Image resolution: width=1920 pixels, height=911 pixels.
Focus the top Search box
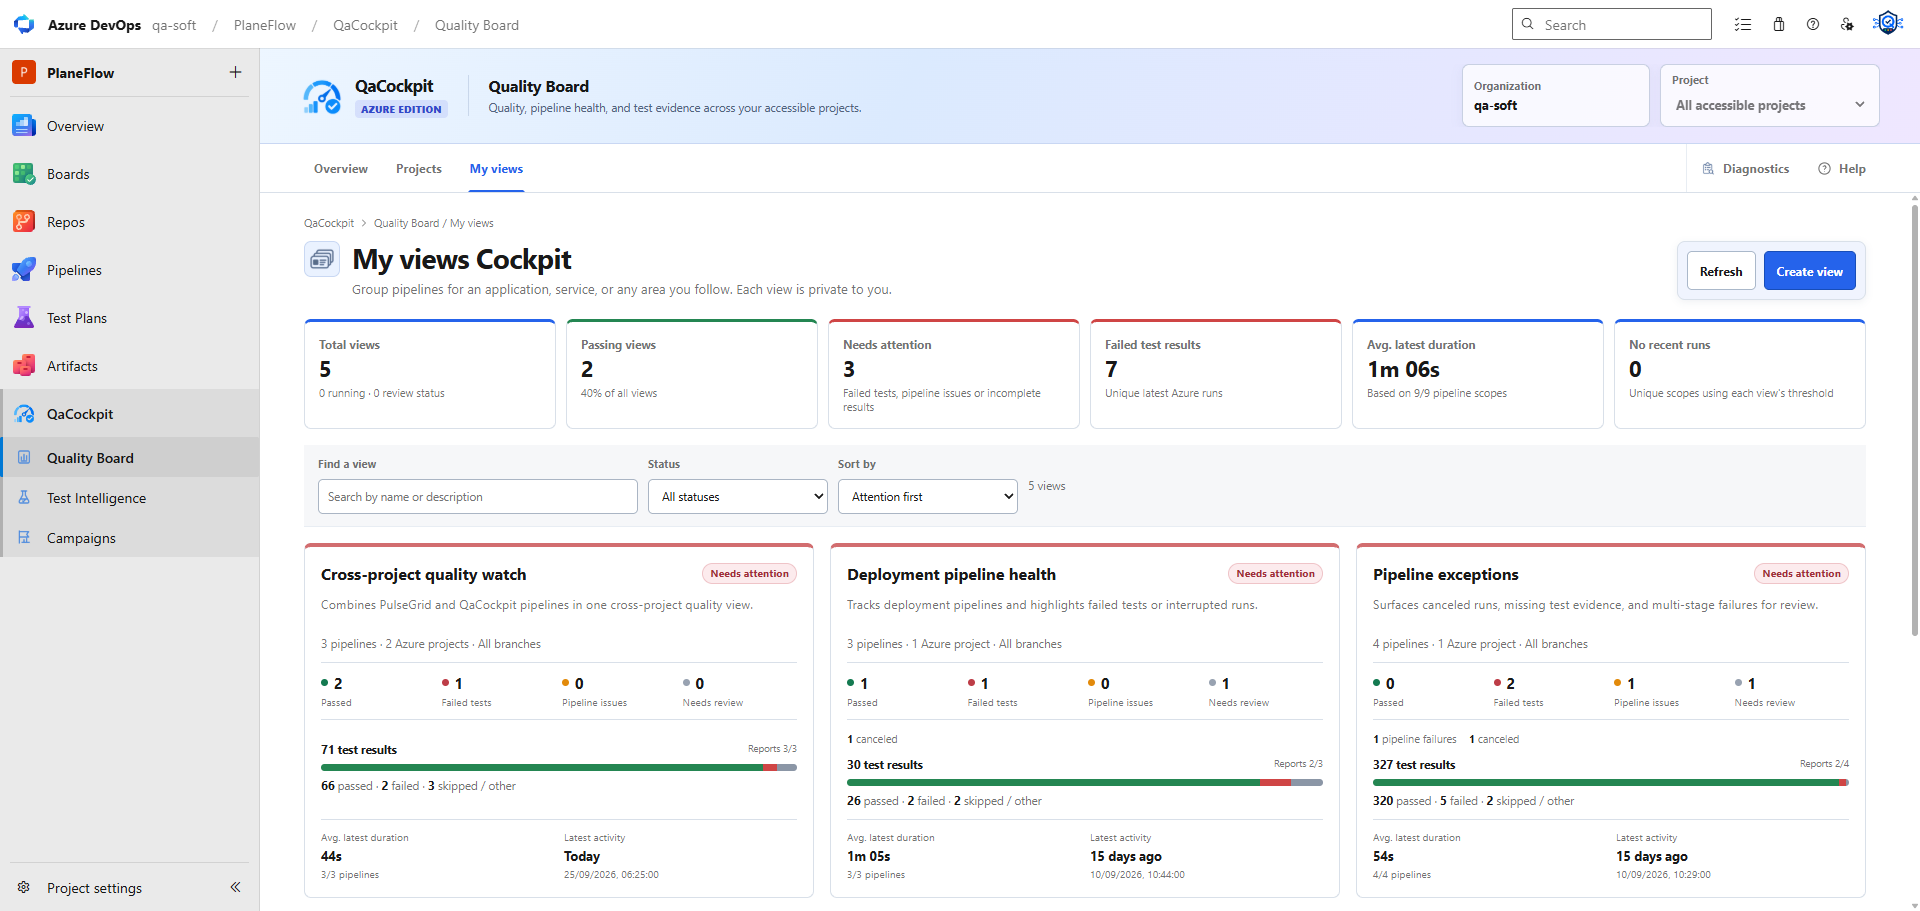pos(1612,24)
